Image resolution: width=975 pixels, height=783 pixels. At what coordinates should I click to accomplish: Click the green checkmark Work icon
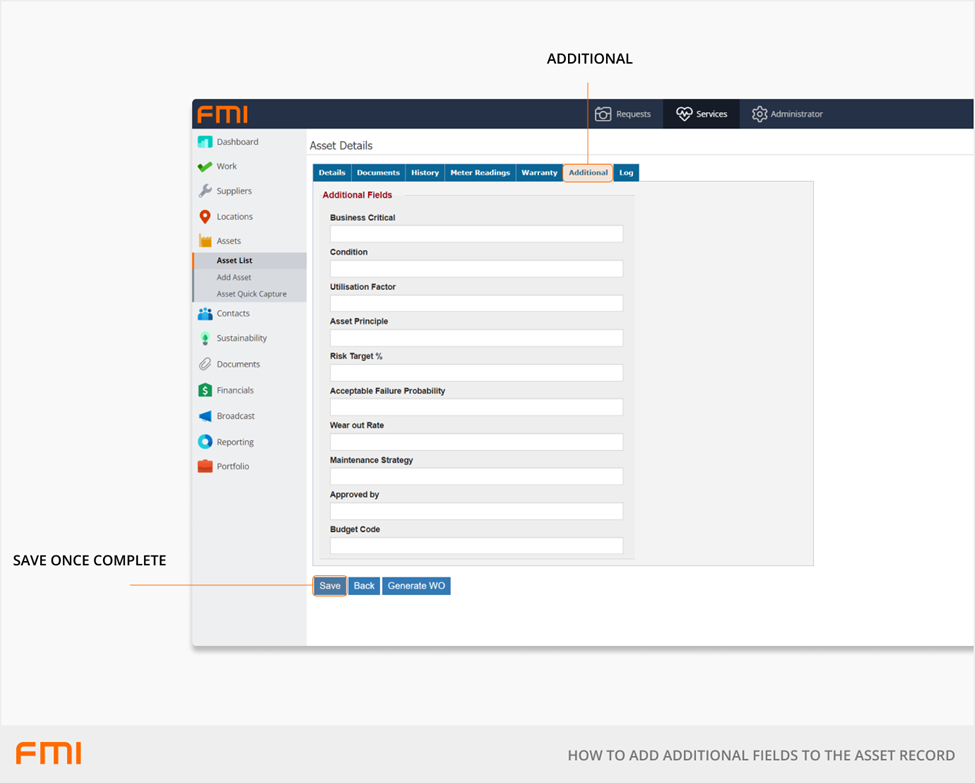205,167
